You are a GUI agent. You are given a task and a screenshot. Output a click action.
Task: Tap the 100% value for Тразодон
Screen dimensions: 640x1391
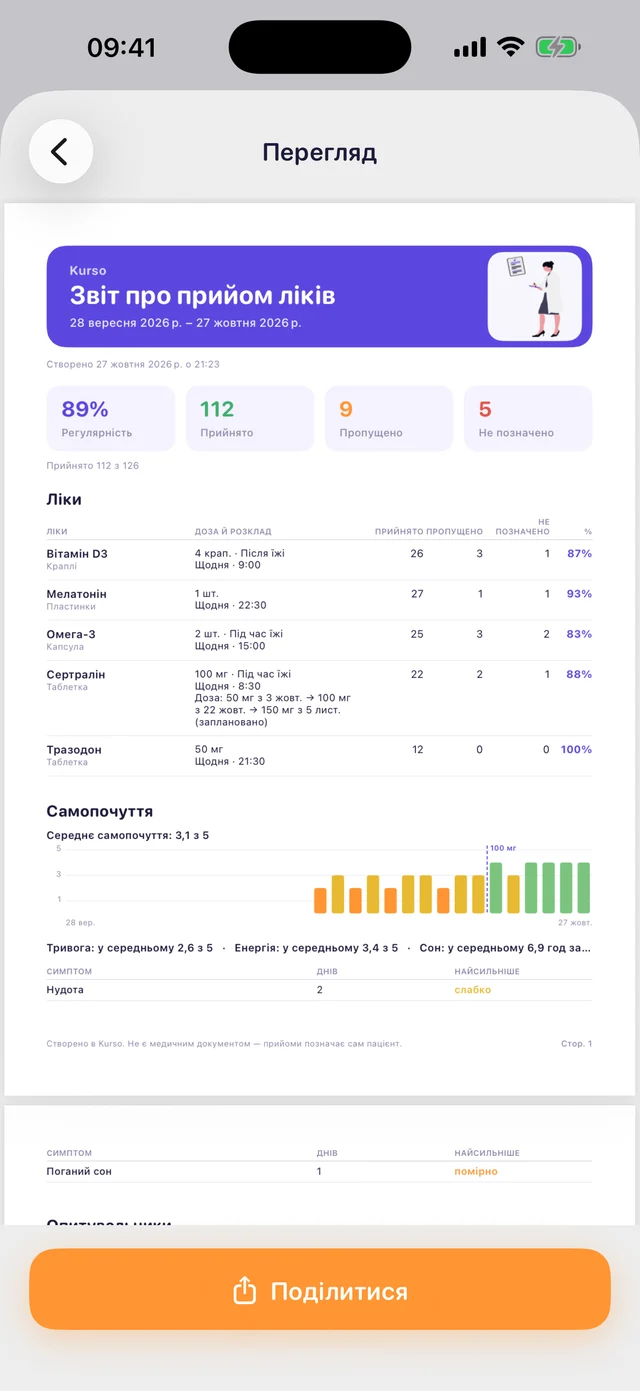click(x=576, y=750)
